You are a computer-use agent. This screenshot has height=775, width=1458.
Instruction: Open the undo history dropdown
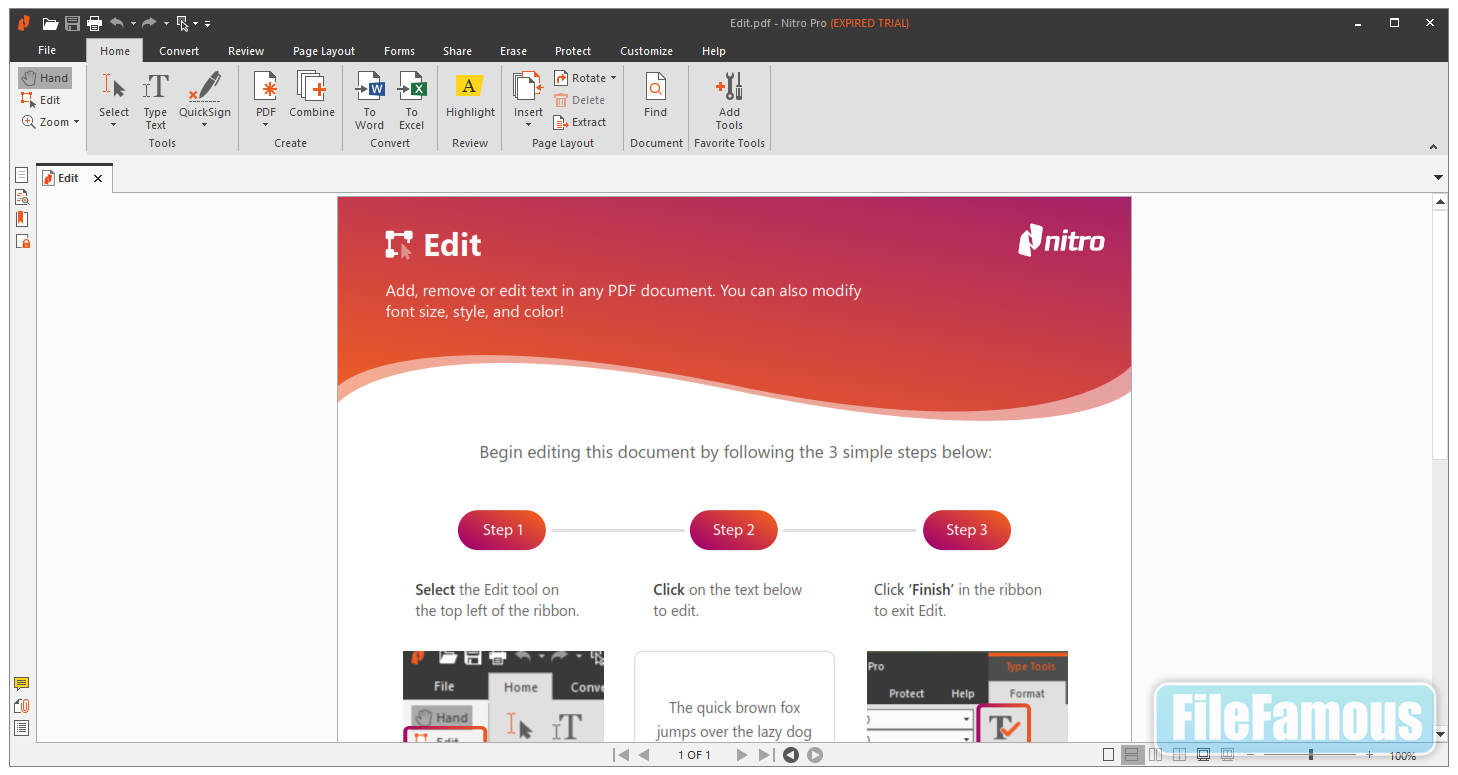pyautogui.click(x=132, y=23)
